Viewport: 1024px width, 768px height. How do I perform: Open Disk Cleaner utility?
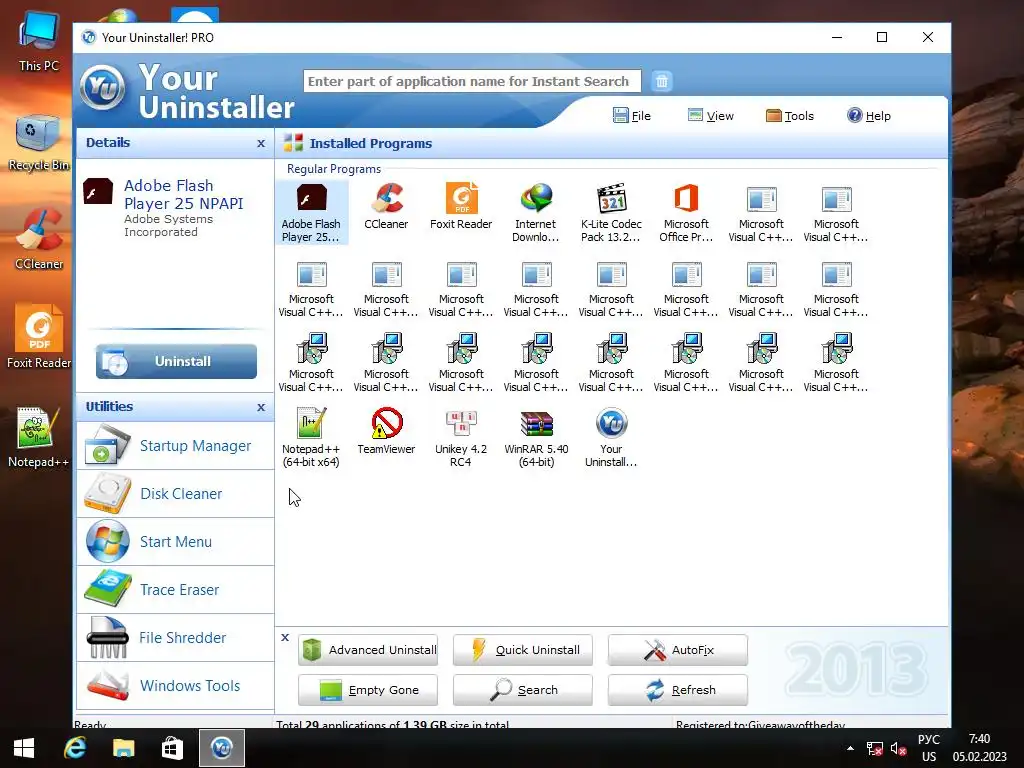(x=175, y=494)
